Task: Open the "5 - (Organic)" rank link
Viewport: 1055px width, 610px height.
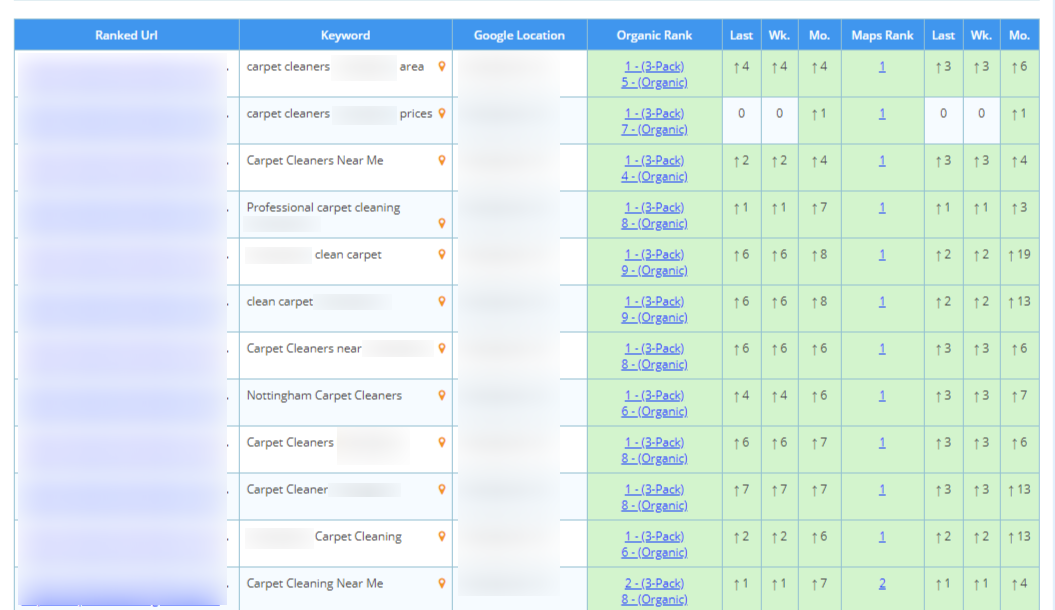Action: tap(654, 83)
